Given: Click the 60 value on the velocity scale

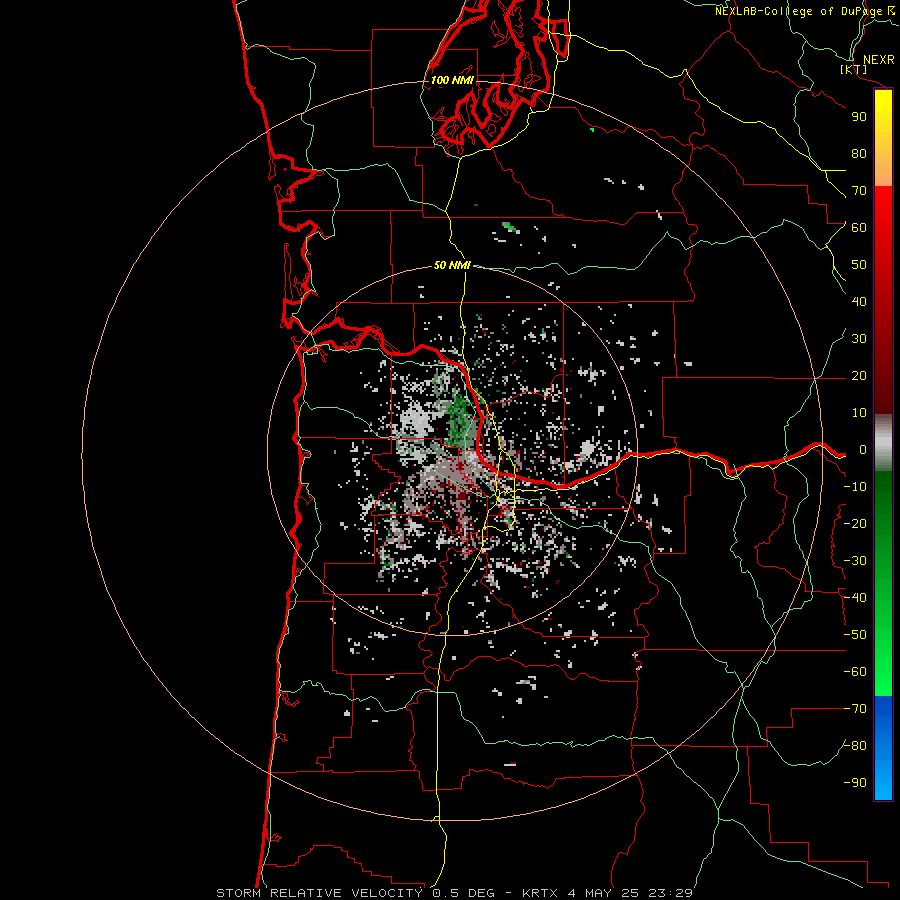Looking at the screenshot, I should pos(859,228).
